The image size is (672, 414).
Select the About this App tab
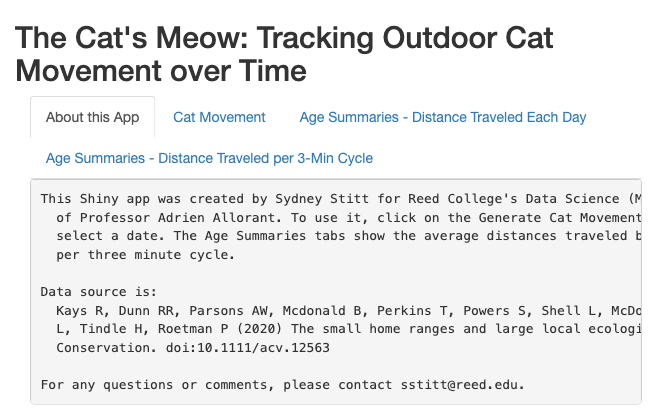[92, 117]
